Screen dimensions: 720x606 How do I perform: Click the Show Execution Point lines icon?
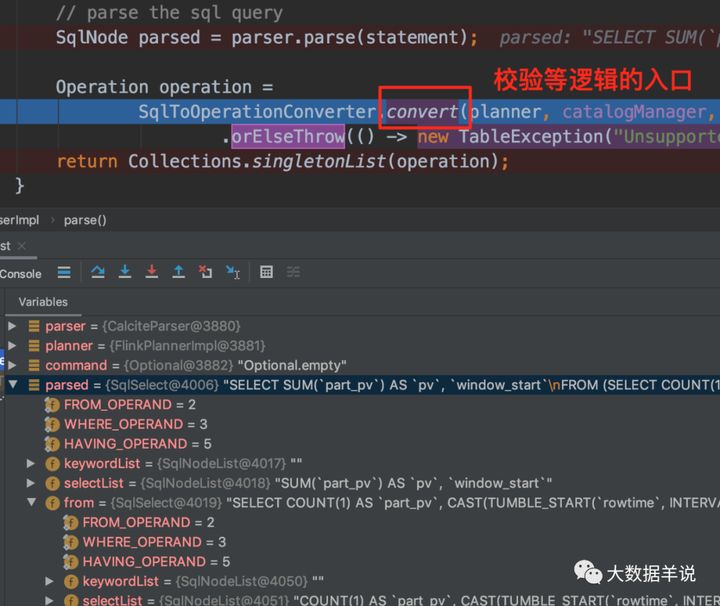(x=64, y=272)
